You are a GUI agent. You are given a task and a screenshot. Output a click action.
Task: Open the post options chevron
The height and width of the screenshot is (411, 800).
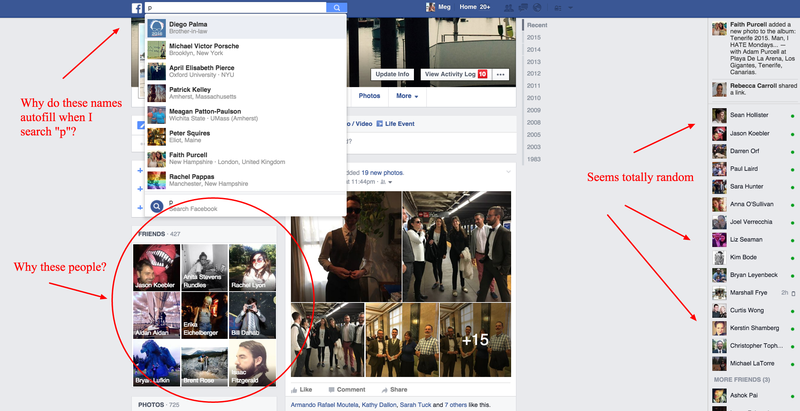tap(508, 172)
